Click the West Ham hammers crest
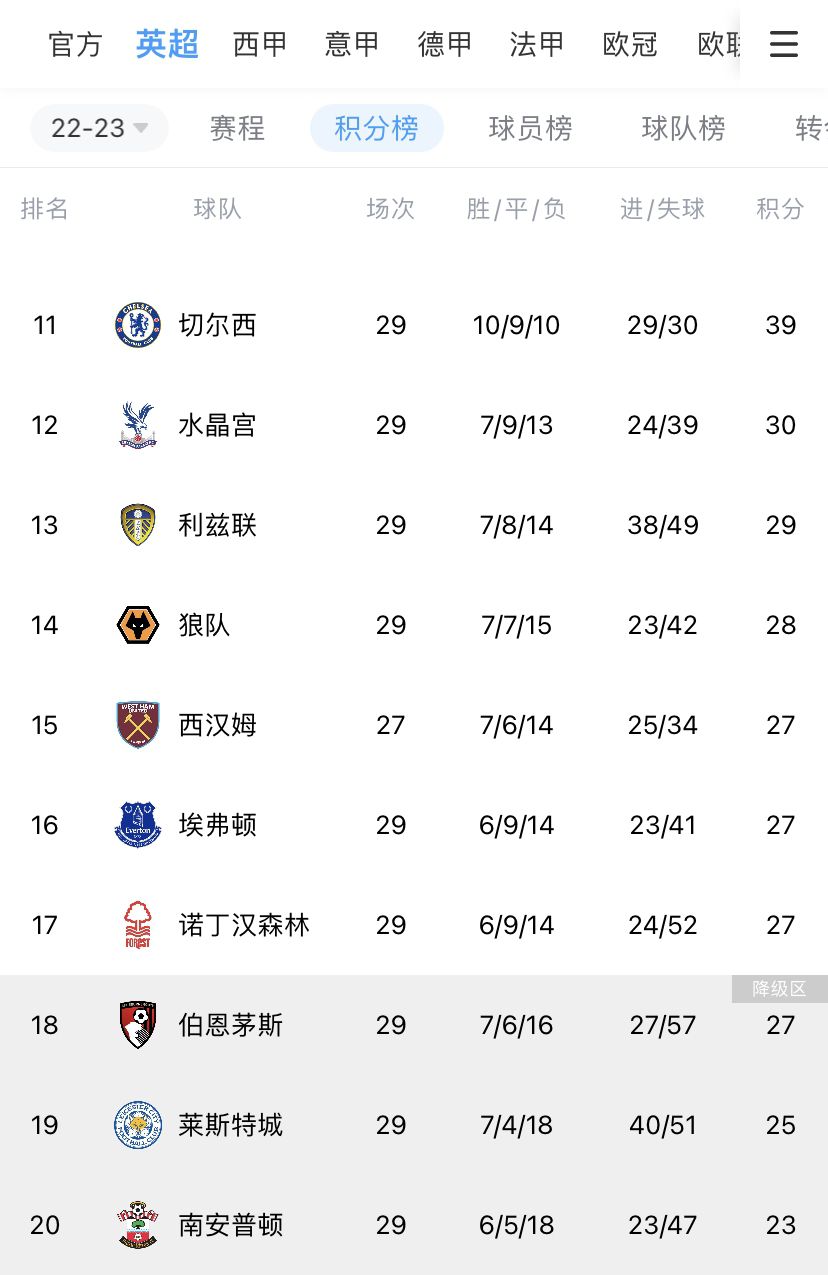The height and width of the screenshot is (1275, 828). pos(137,725)
